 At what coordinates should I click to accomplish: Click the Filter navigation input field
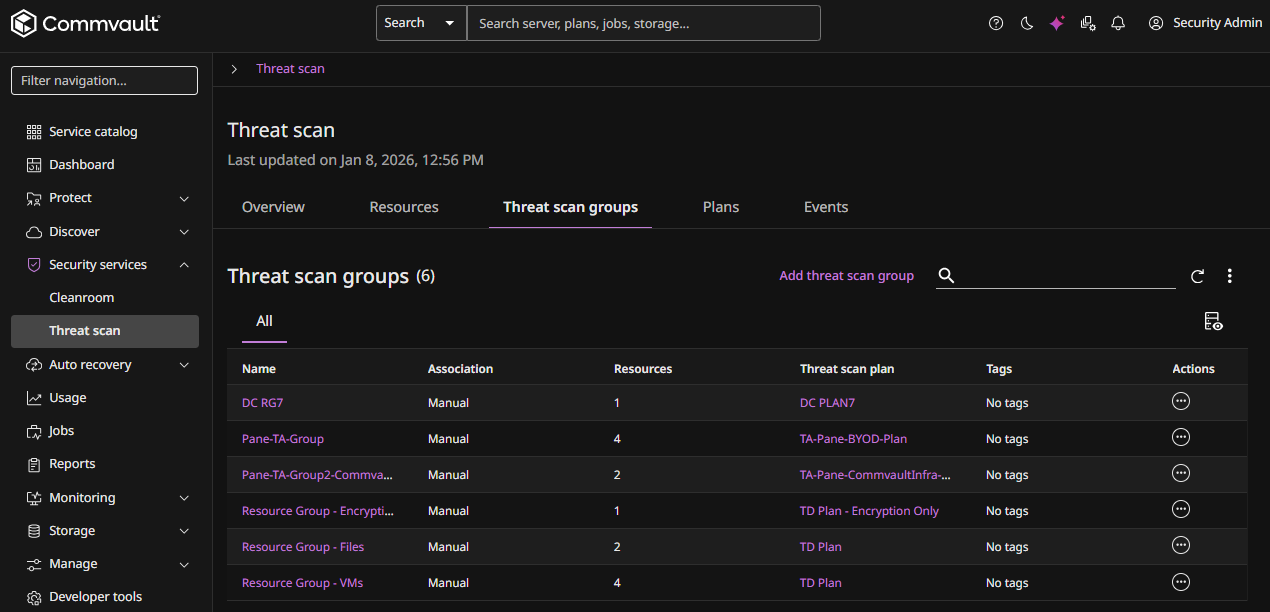click(x=104, y=80)
